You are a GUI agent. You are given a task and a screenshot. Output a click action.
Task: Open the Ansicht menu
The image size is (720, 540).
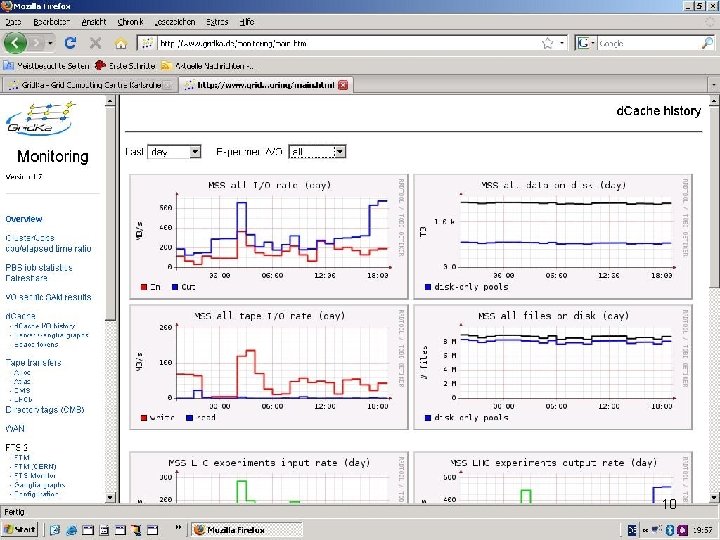[94, 22]
